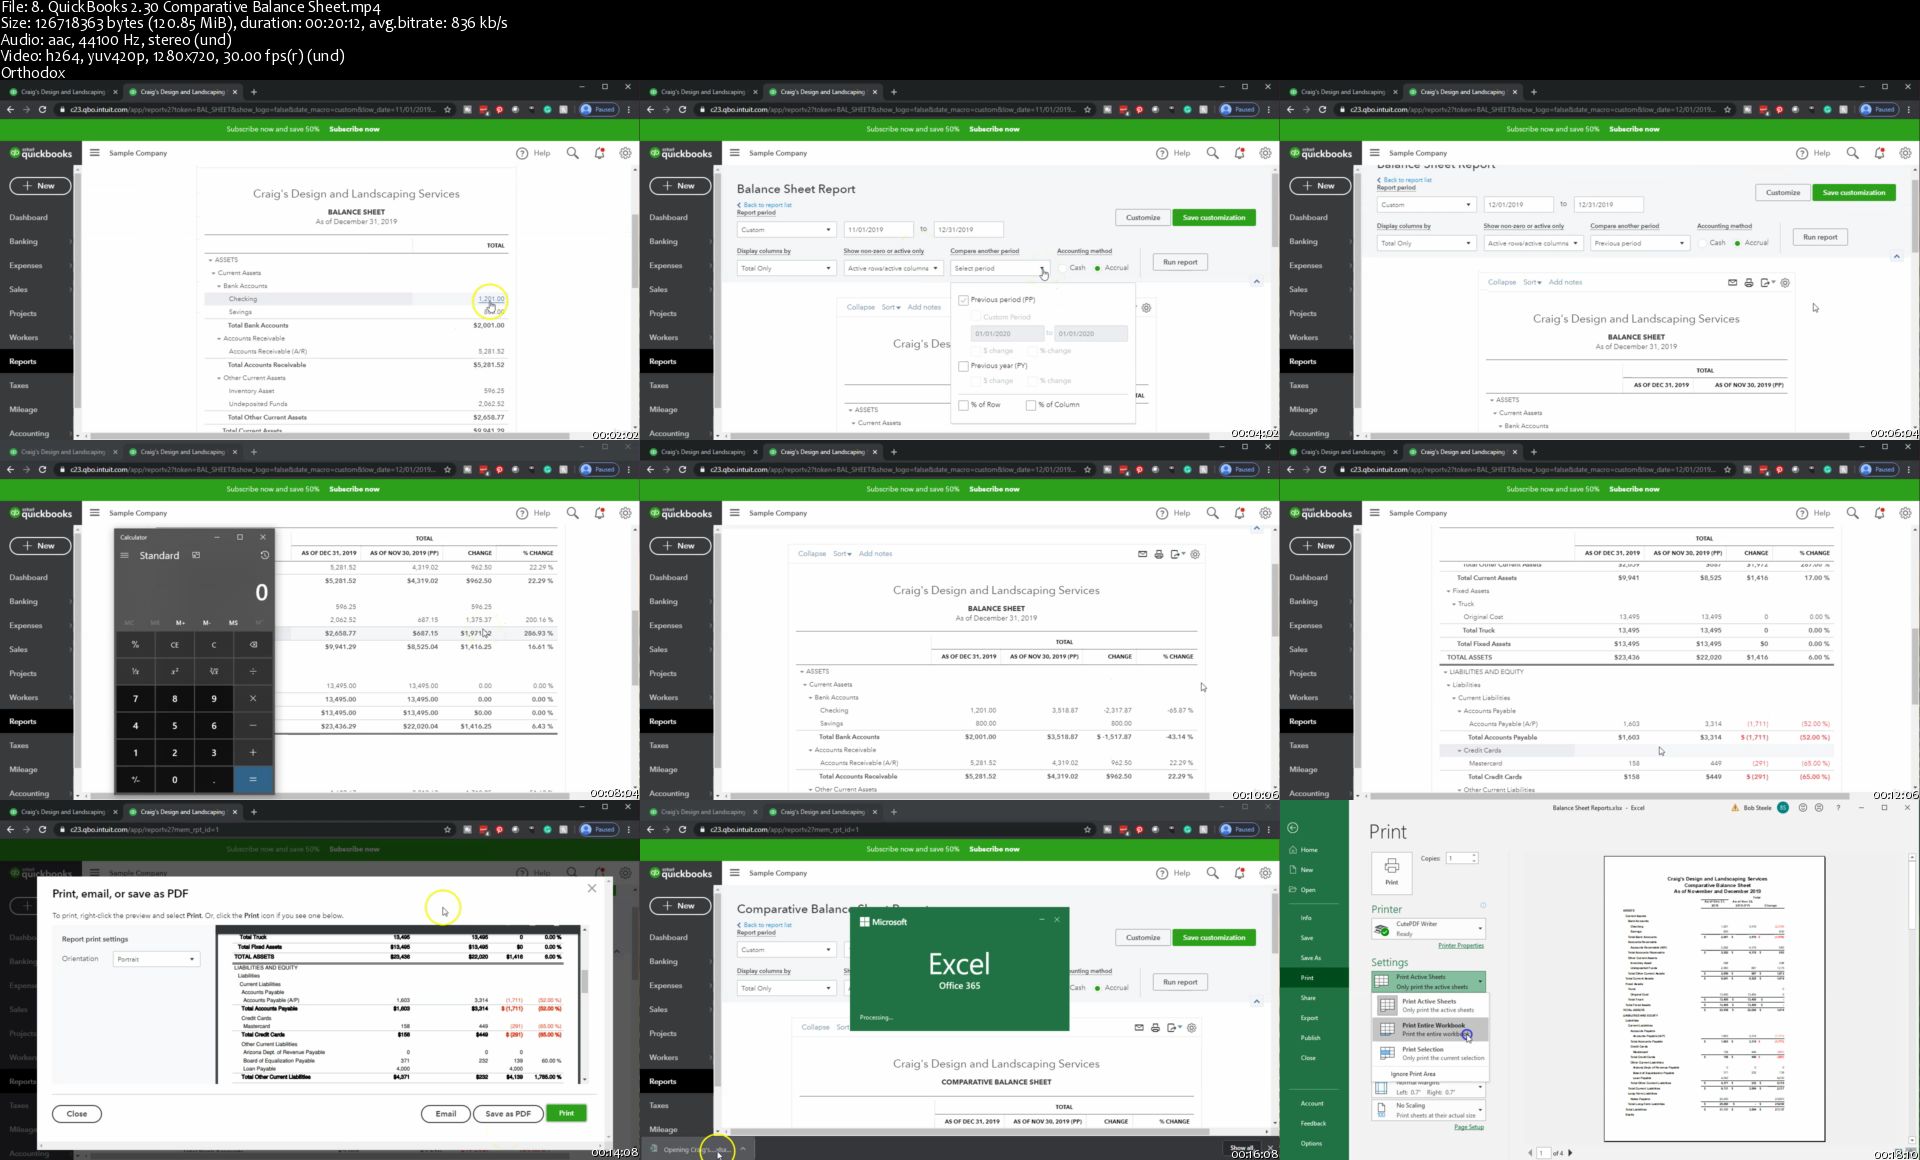Select Accrual radio in 00:04:02 frame
Screen dimensions: 1920x1160
(1098, 268)
